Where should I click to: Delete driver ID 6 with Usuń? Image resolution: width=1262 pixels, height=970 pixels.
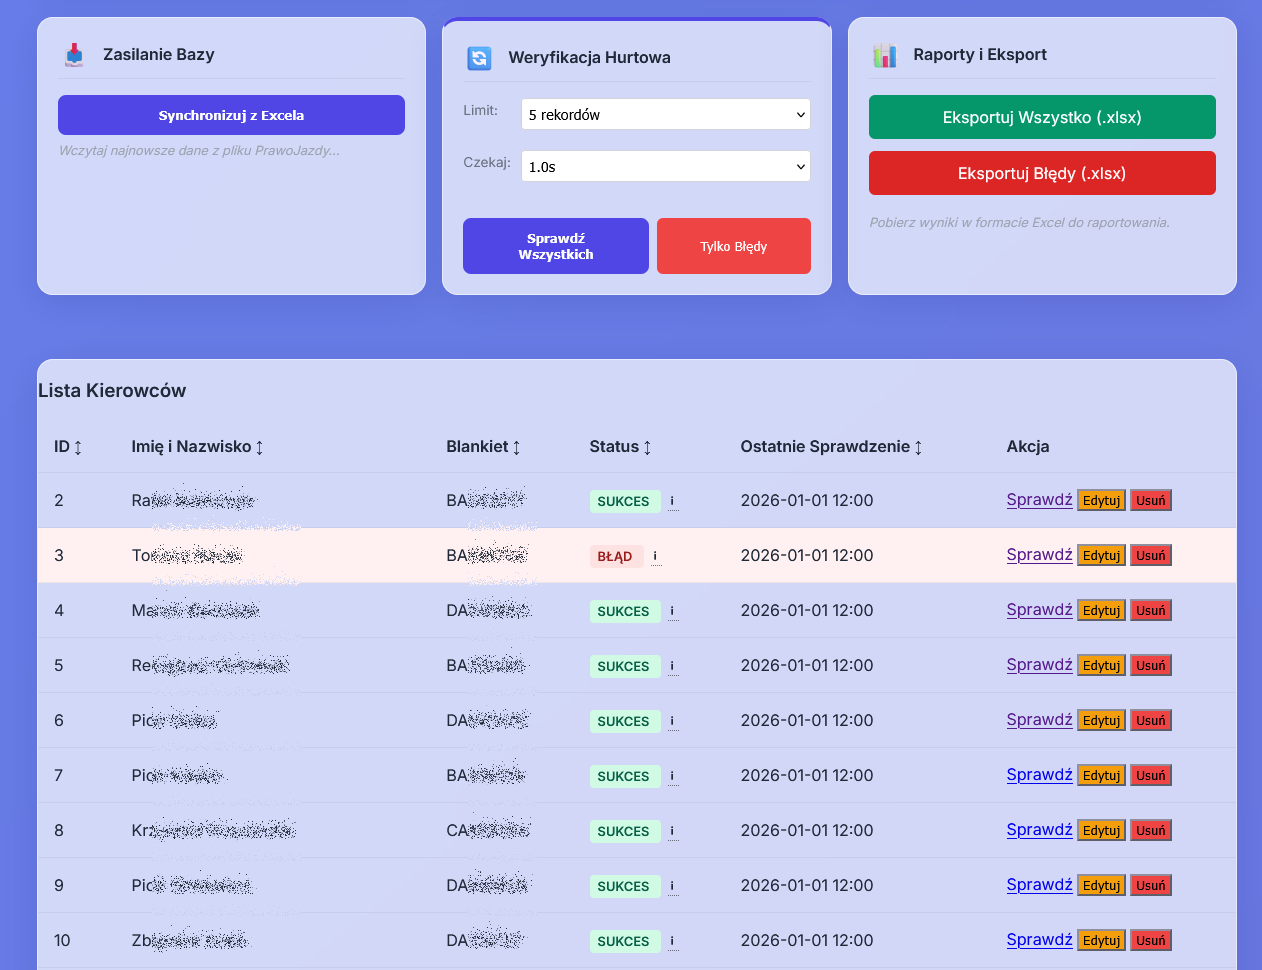[1151, 720]
